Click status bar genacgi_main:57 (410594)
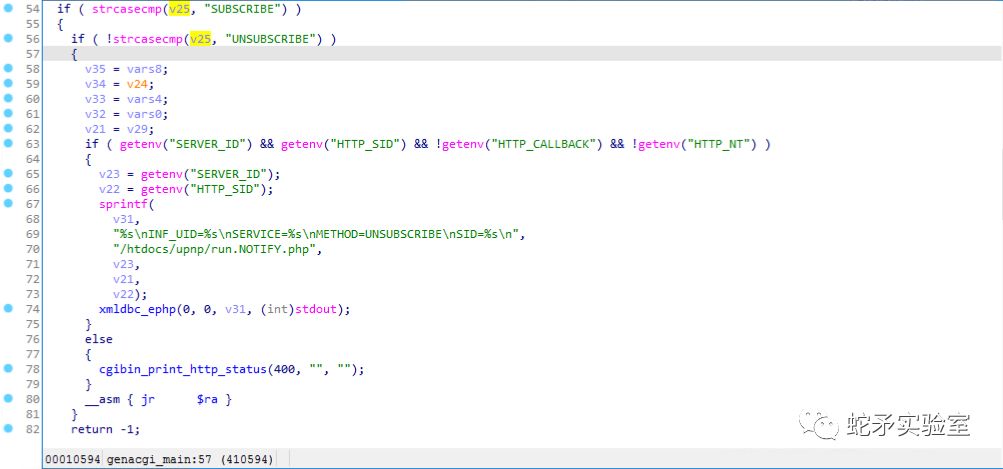 (190, 459)
